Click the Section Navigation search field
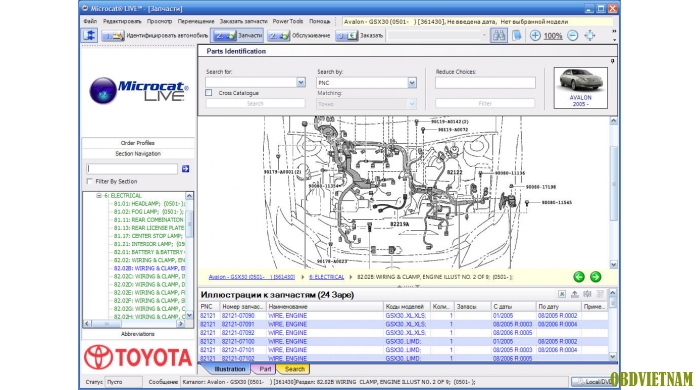This screenshot has height=390, width=700. [x=132, y=169]
